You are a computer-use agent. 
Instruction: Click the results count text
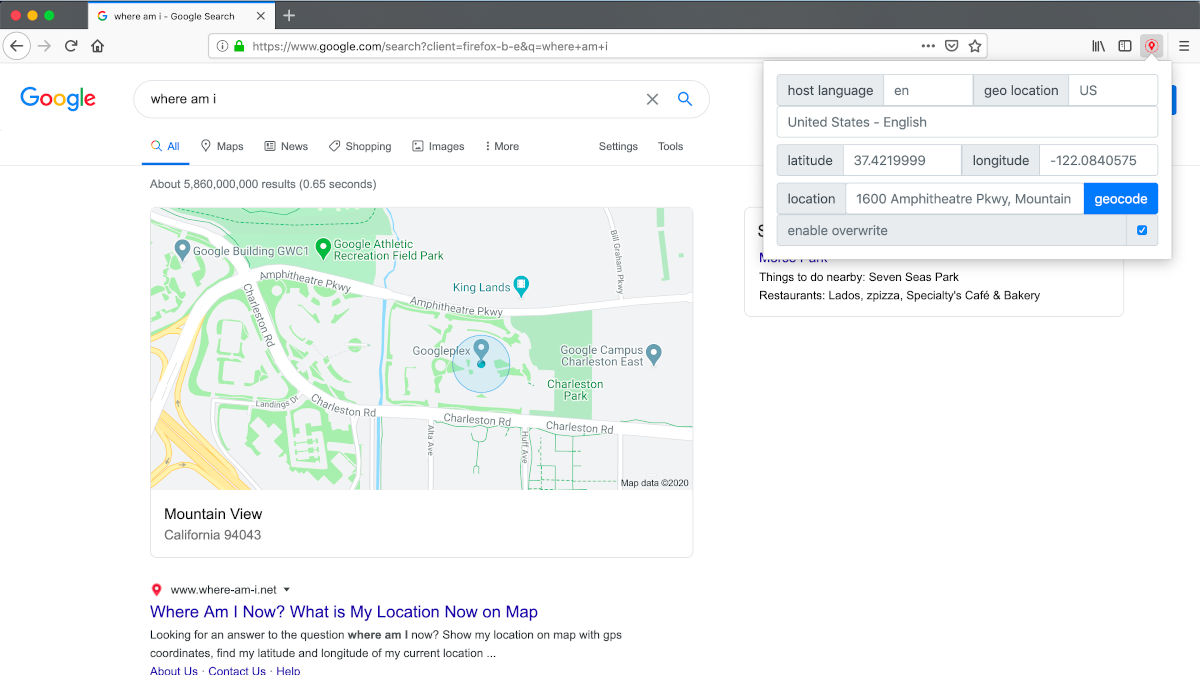(x=263, y=184)
